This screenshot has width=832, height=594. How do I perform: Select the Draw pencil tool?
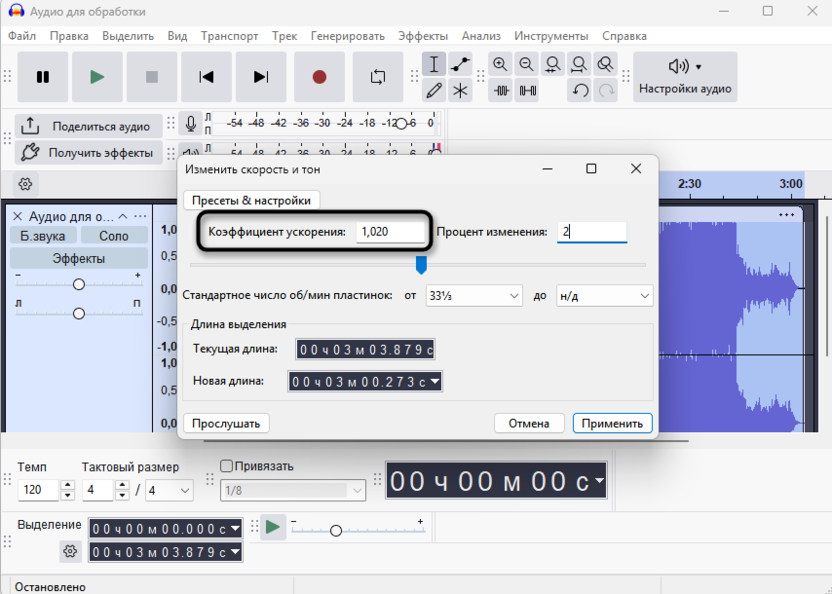[434, 91]
